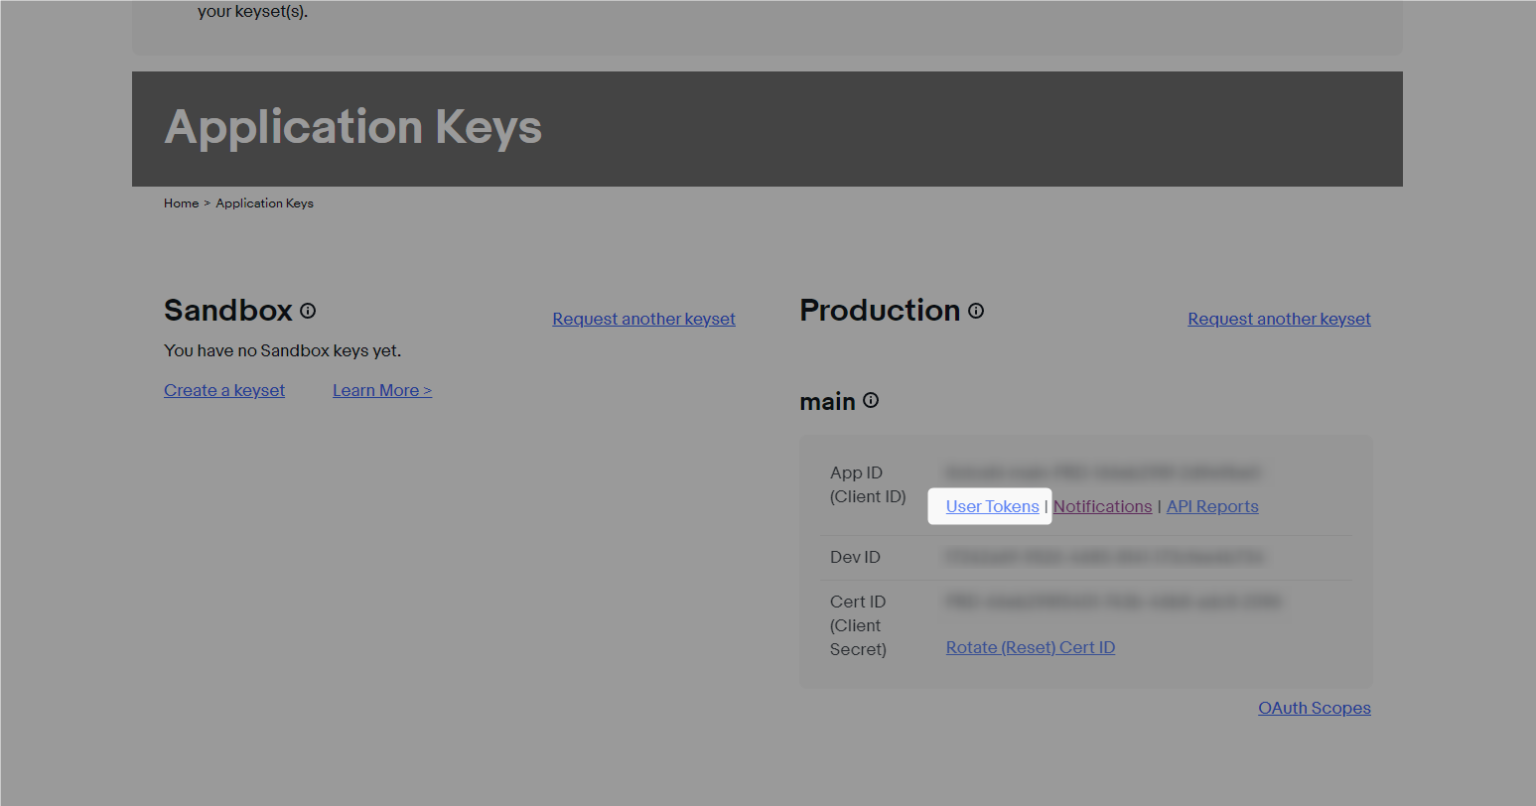View API Reports for the main keyset
The image size is (1536, 806).
(1212, 506)
